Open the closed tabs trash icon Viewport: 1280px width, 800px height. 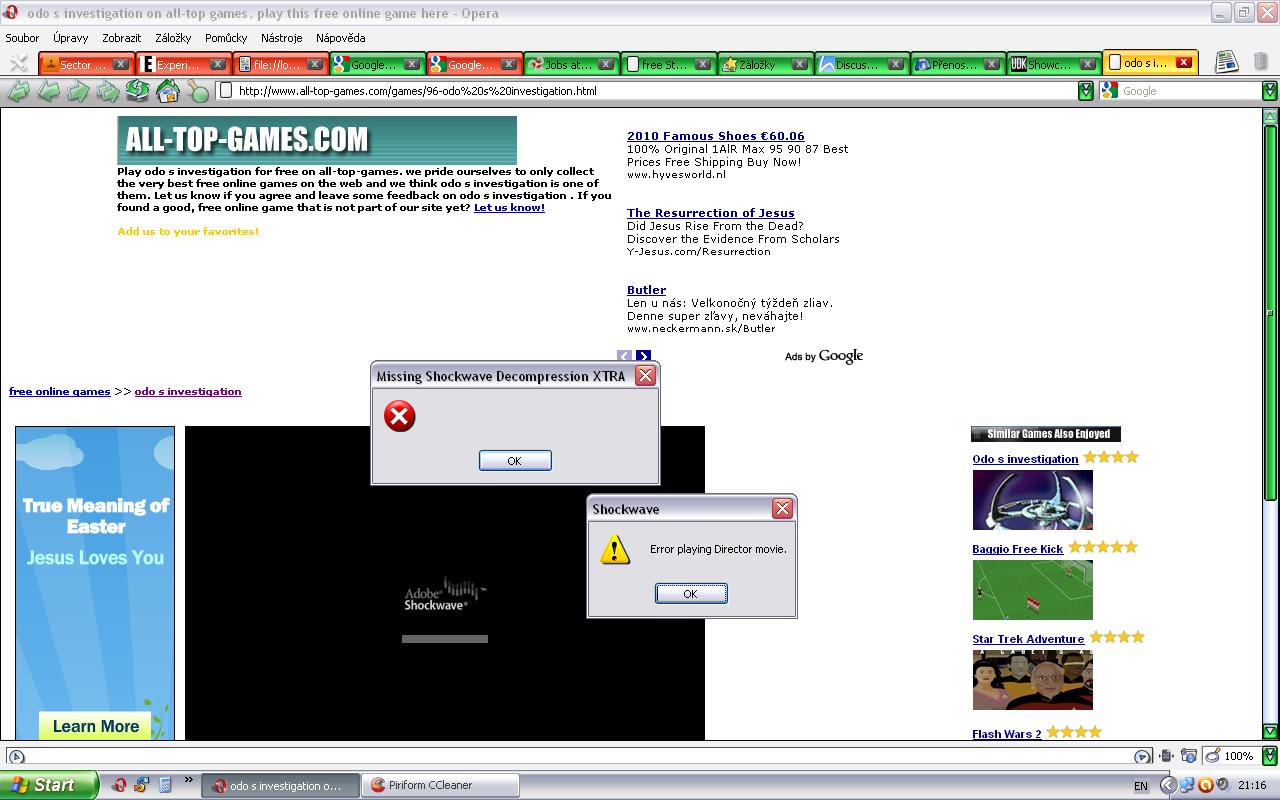1259,62
